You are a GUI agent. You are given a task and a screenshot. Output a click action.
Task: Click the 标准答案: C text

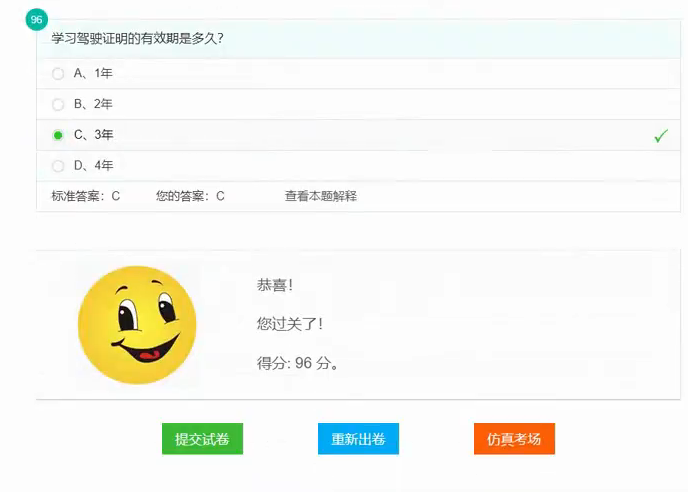pyautogui.click(x=86, y=196)
